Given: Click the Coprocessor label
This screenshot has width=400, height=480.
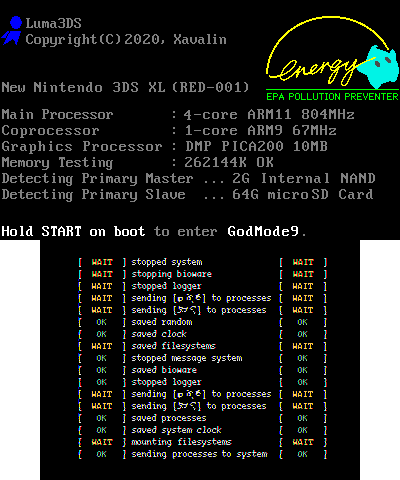Looking at the screenshot, I should pyautogui.click(x=50, y=130).
